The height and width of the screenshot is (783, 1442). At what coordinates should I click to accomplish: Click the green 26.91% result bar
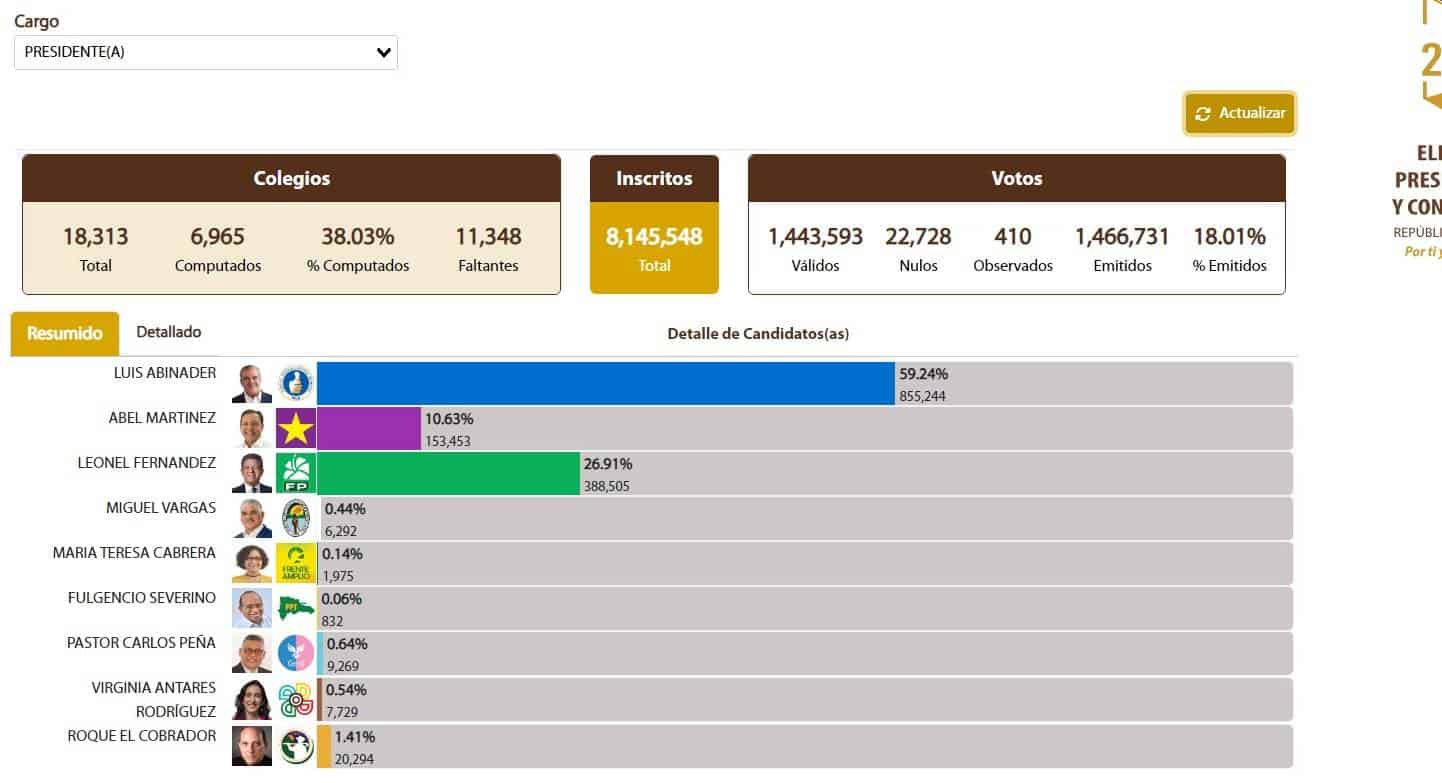[x=448, y=474]
